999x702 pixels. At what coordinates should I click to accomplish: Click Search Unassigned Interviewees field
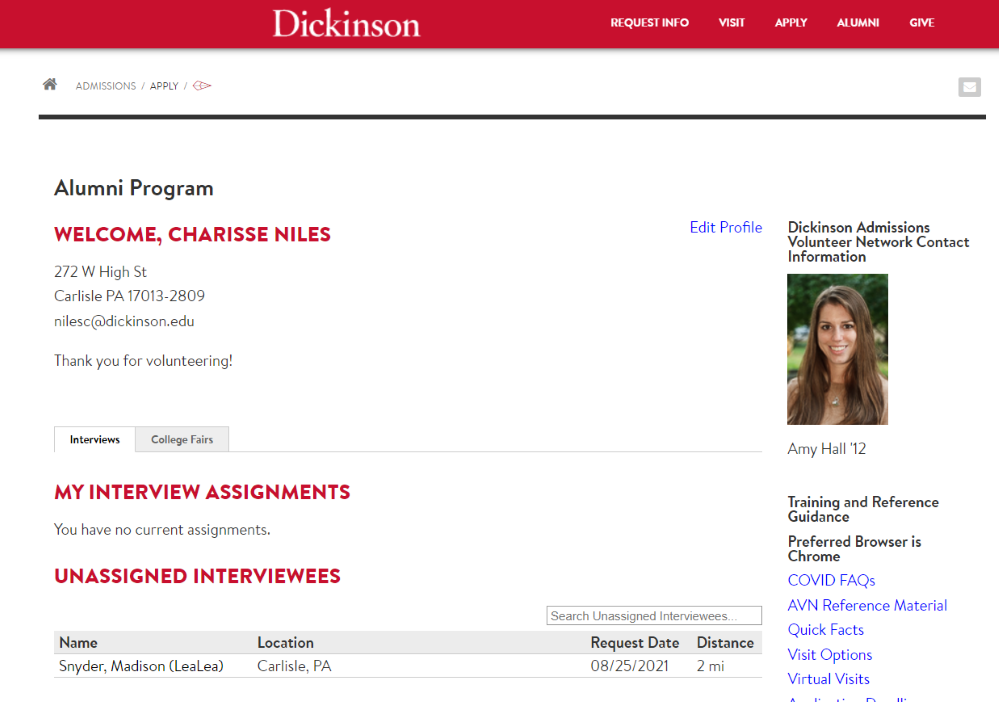[x=654, y=615]
